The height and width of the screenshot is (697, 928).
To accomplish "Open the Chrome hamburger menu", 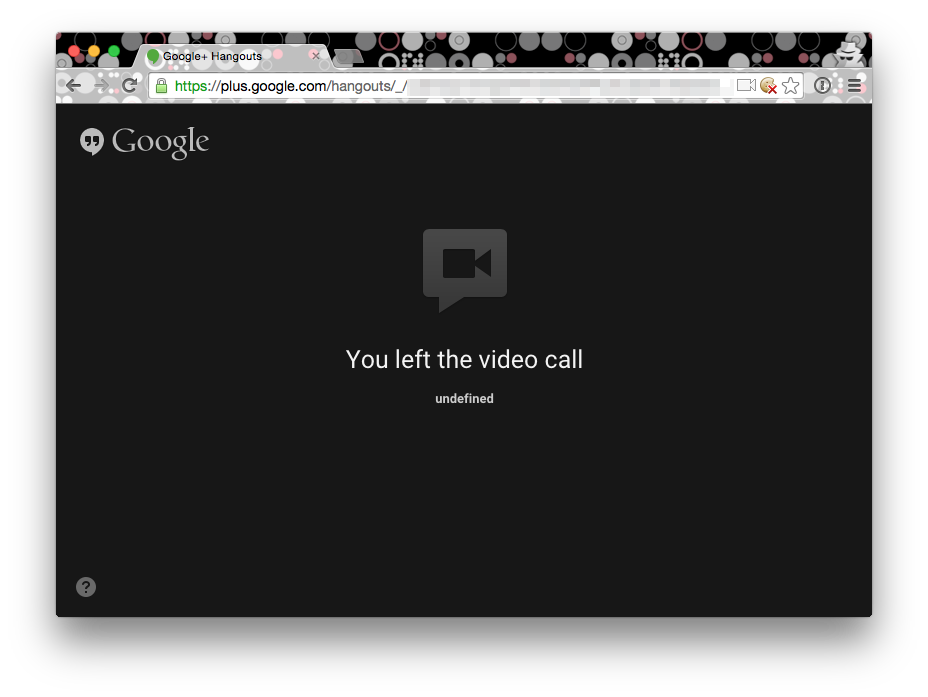I will 854,86.
